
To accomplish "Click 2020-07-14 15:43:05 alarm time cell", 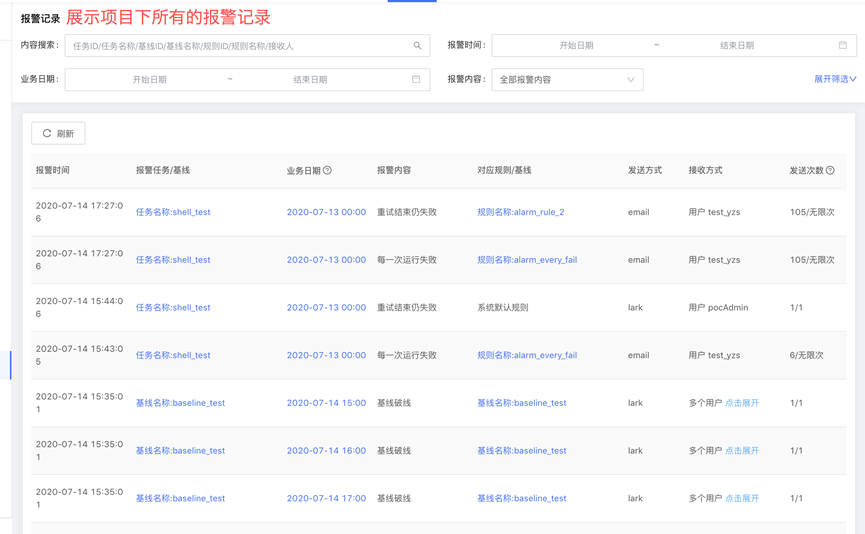I will pyautogui.click(x=79, y=355).
